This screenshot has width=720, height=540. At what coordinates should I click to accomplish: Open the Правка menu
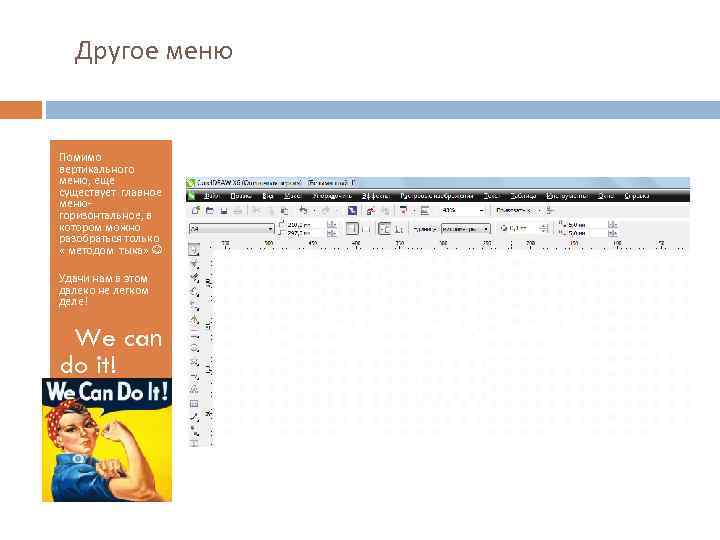[240, 196]
